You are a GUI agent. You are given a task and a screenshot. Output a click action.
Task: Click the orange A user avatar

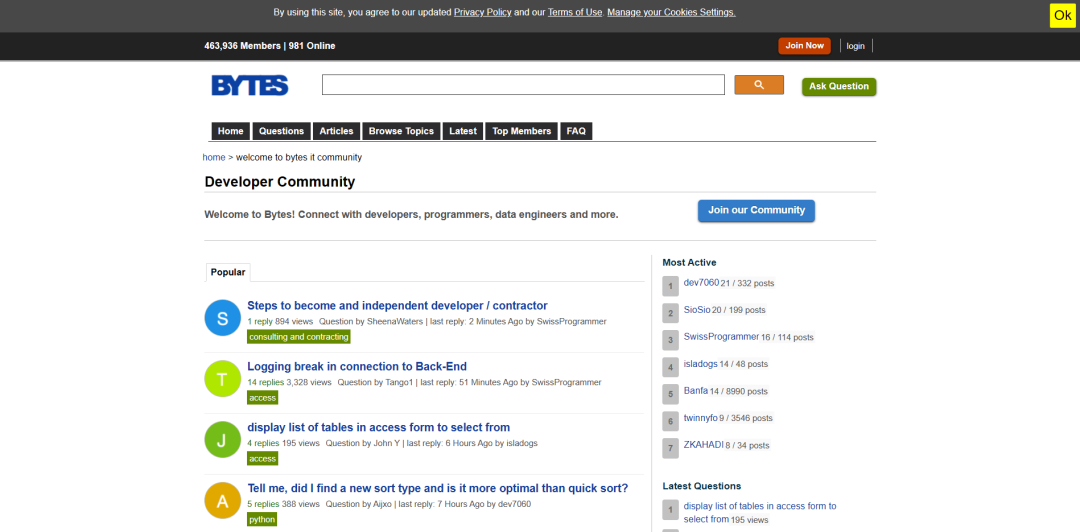click(222, 501)
